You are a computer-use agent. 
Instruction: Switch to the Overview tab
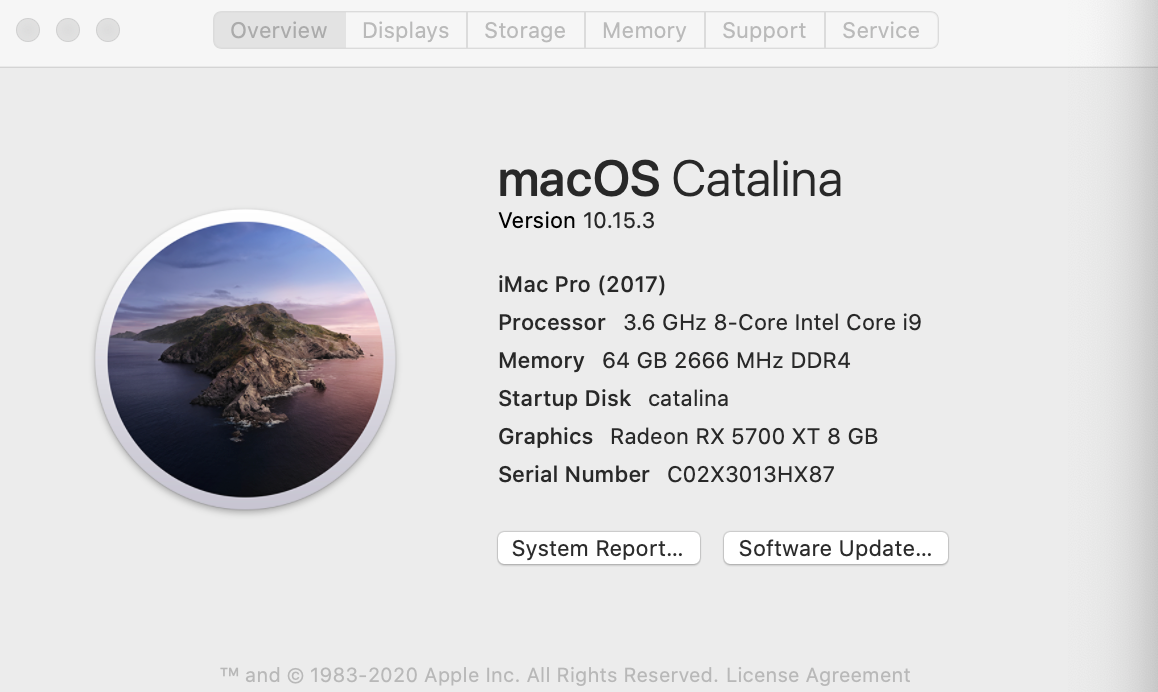coord(279,30)
